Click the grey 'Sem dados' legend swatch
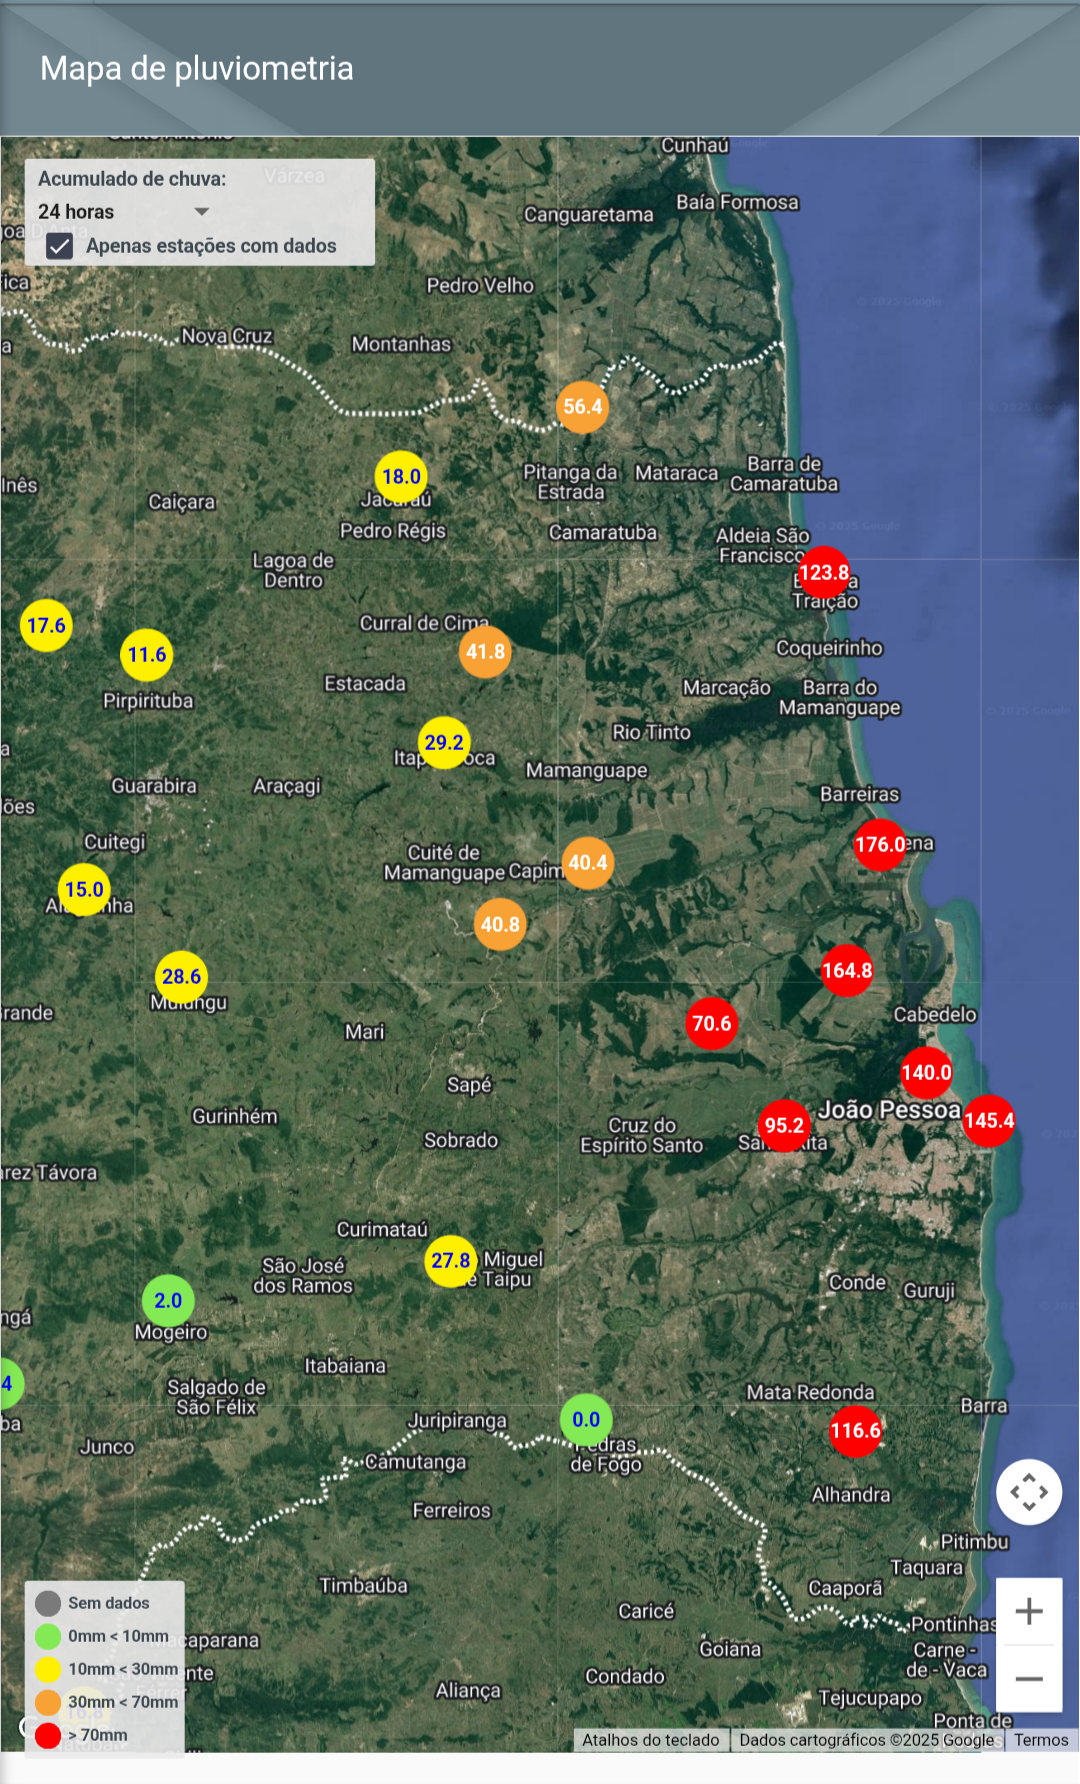 coord(48,1603)
